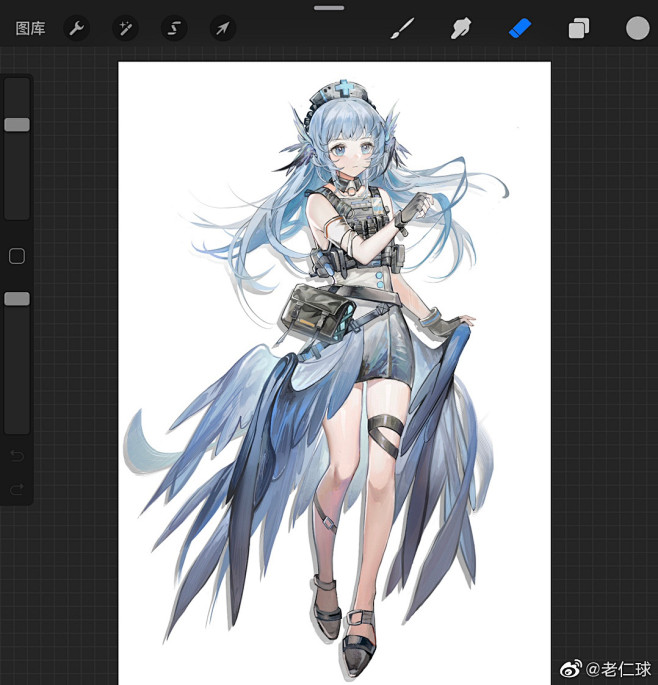The image size is (658, 685).
Task: Click the brush size slider handle
Action: 17,125
